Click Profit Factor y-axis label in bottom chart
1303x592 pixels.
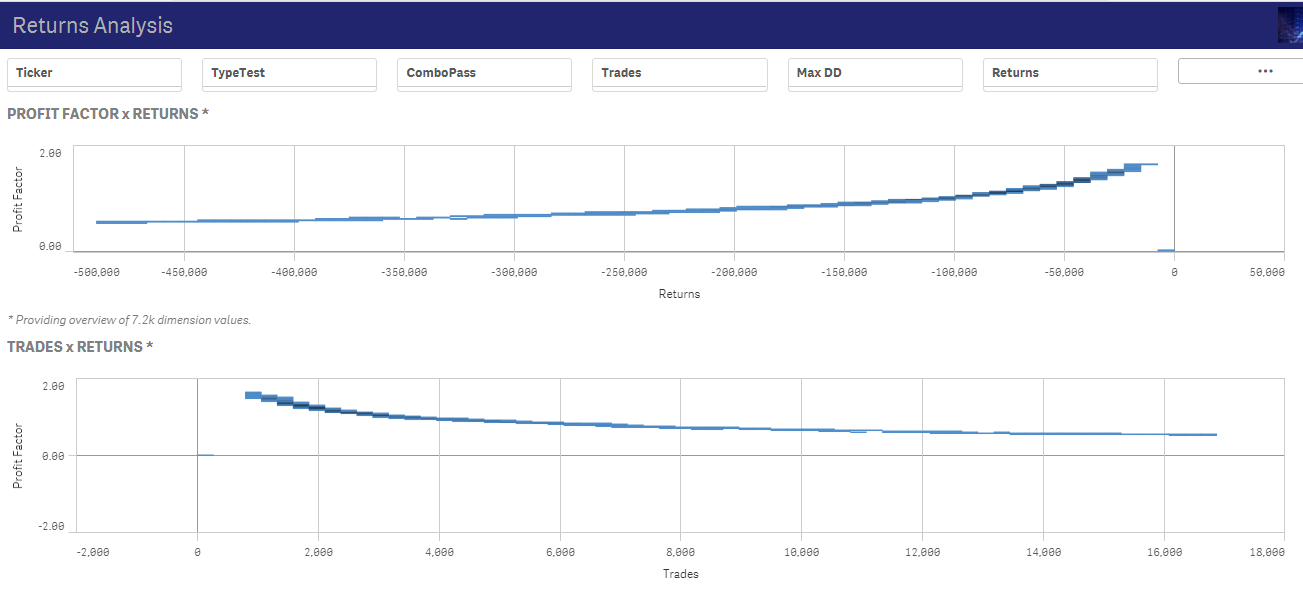coord(18,456)
